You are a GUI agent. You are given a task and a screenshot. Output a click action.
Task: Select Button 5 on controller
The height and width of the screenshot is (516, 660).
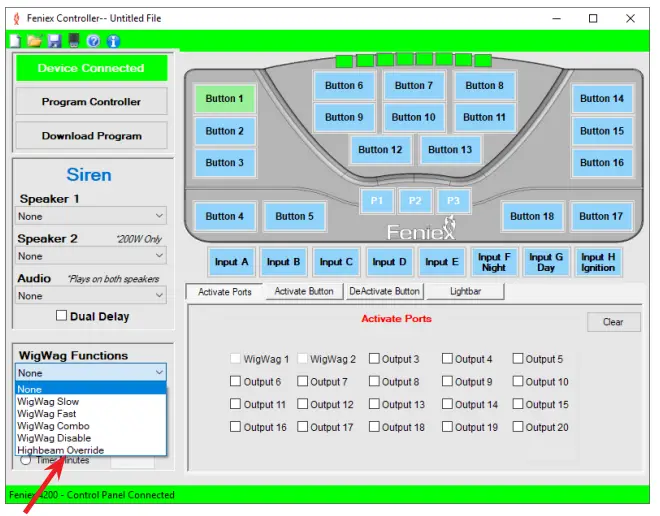[x=295, y=216]
